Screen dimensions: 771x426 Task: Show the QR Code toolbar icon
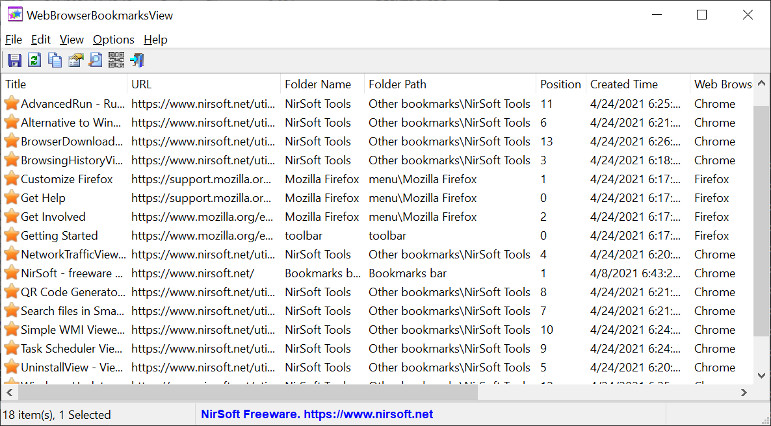116,61
